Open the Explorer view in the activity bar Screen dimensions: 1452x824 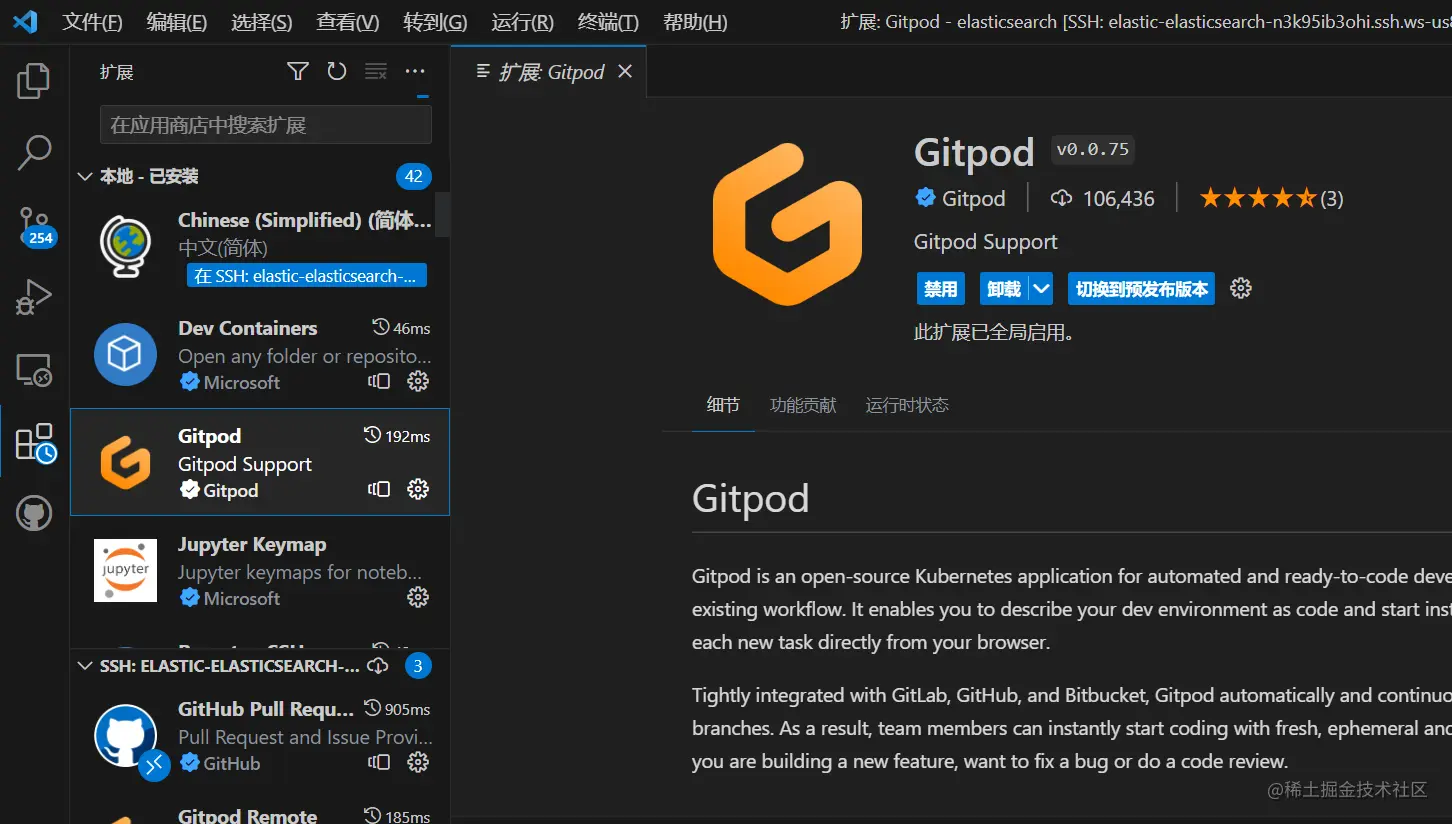click(33, 80)
